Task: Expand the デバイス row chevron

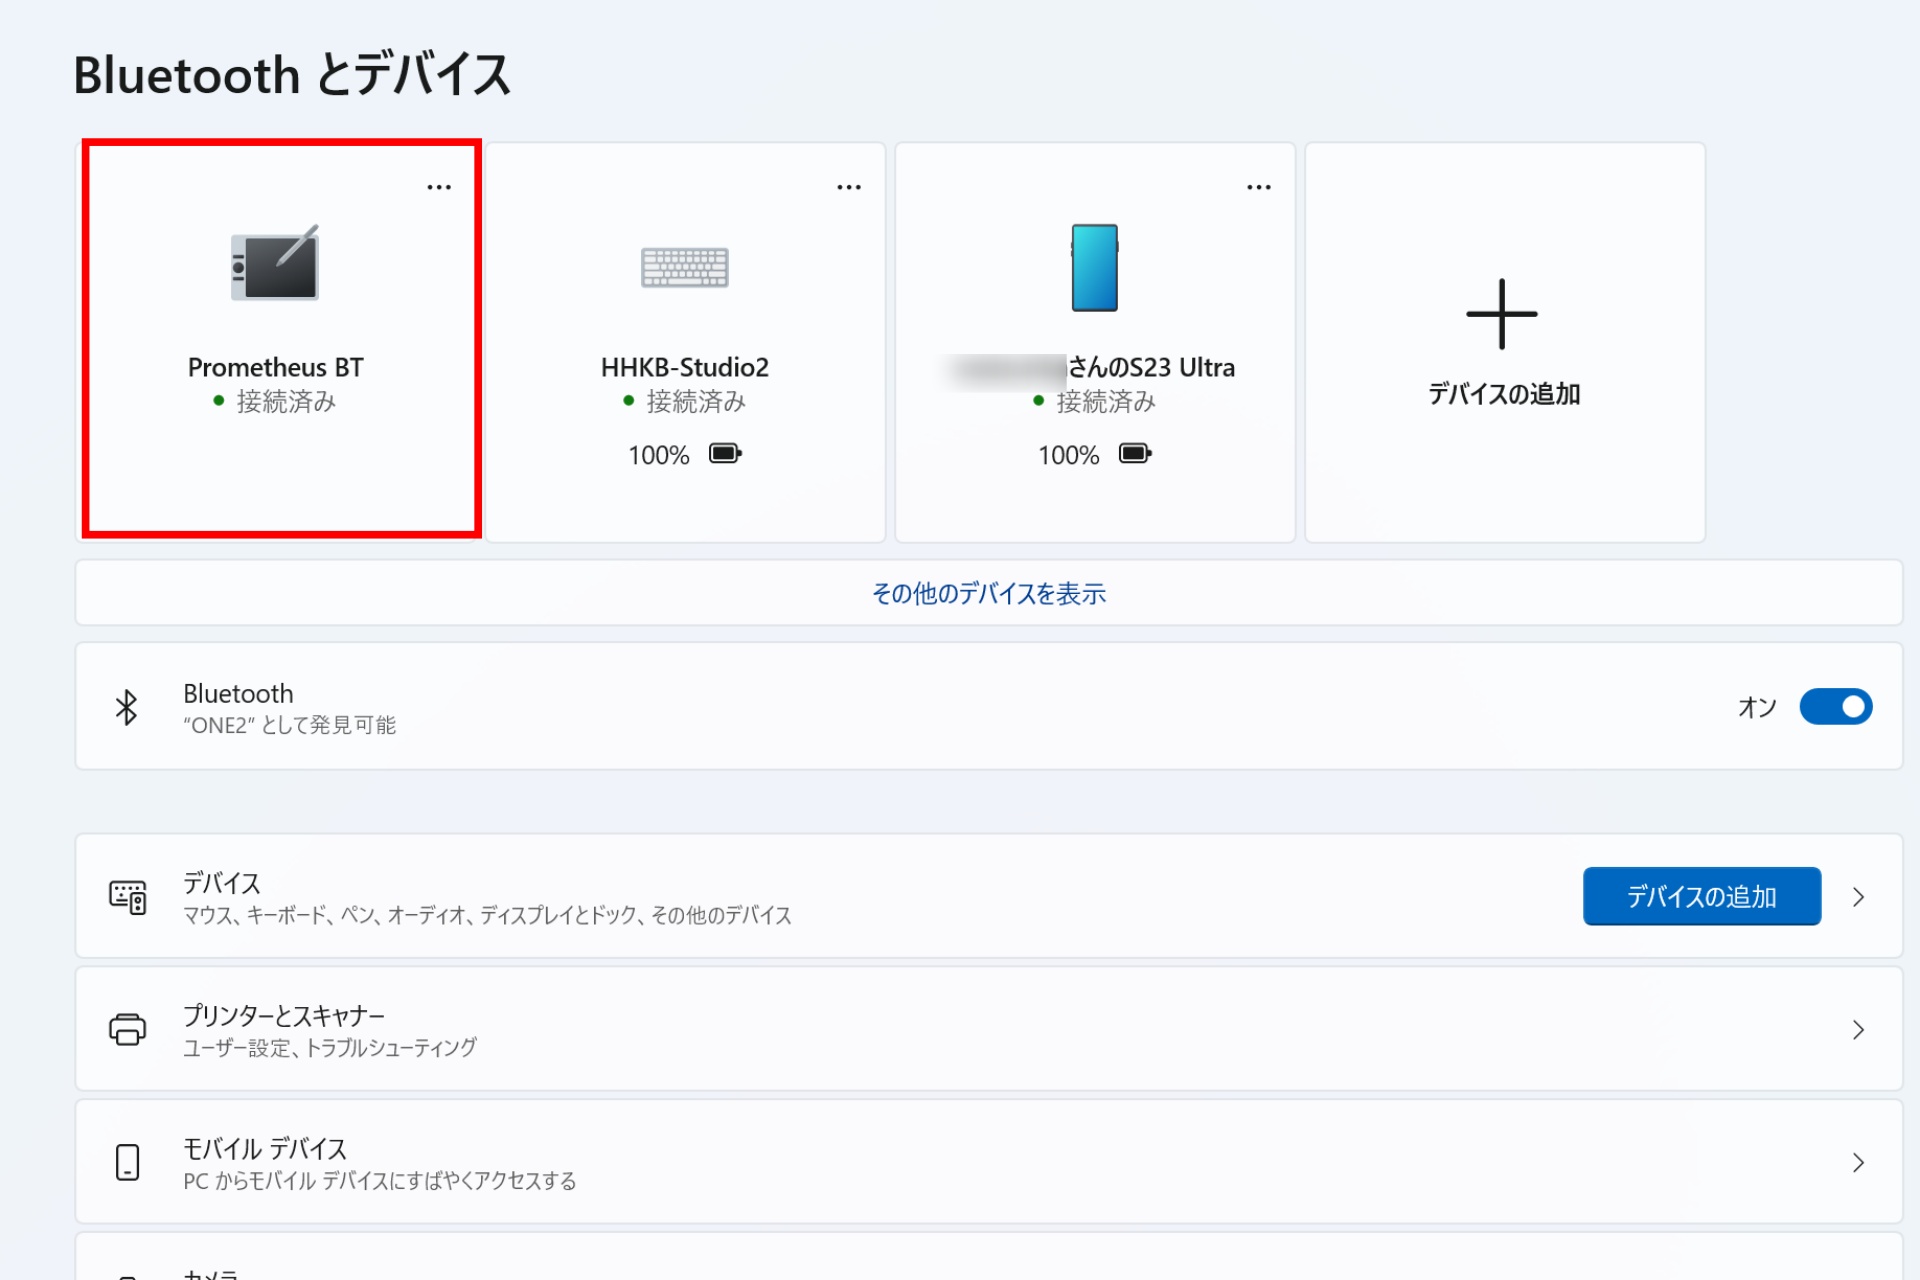Action: pyautogui.click(x=1858, y=897)
